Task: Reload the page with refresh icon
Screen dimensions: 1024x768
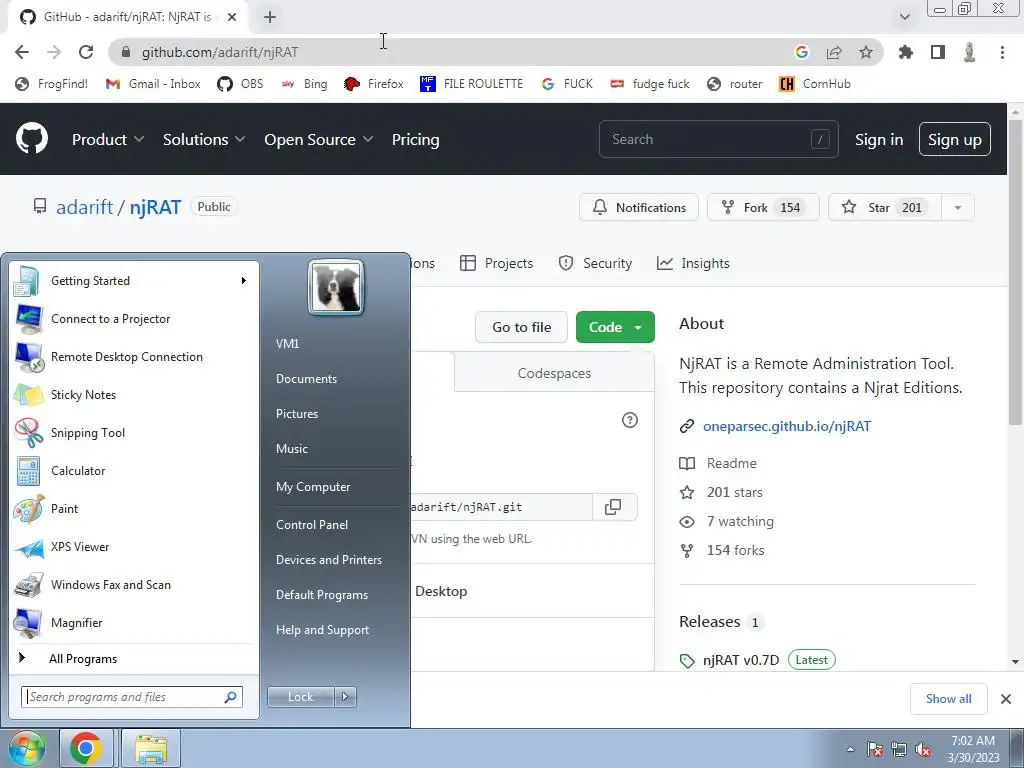Action: pyautogui.click(x=86, y=52)
